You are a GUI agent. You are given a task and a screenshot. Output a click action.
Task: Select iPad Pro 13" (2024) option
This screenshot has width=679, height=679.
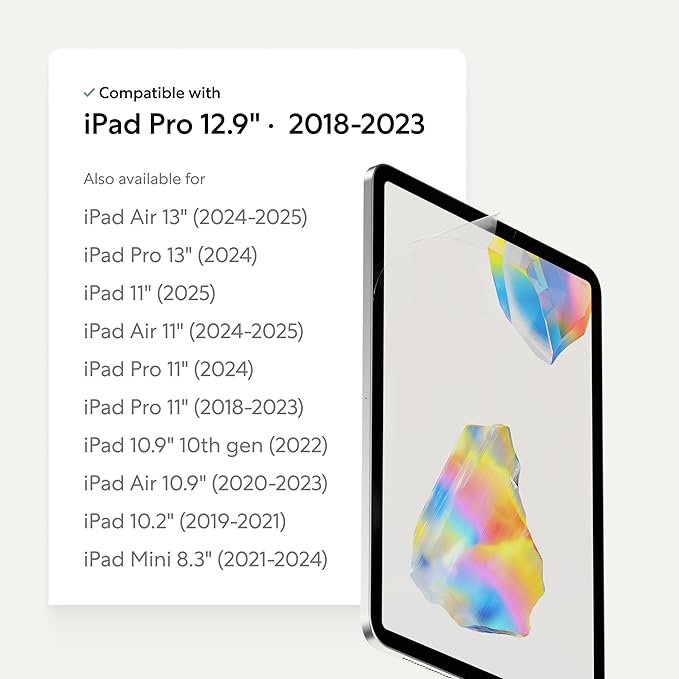pos(170,255)
